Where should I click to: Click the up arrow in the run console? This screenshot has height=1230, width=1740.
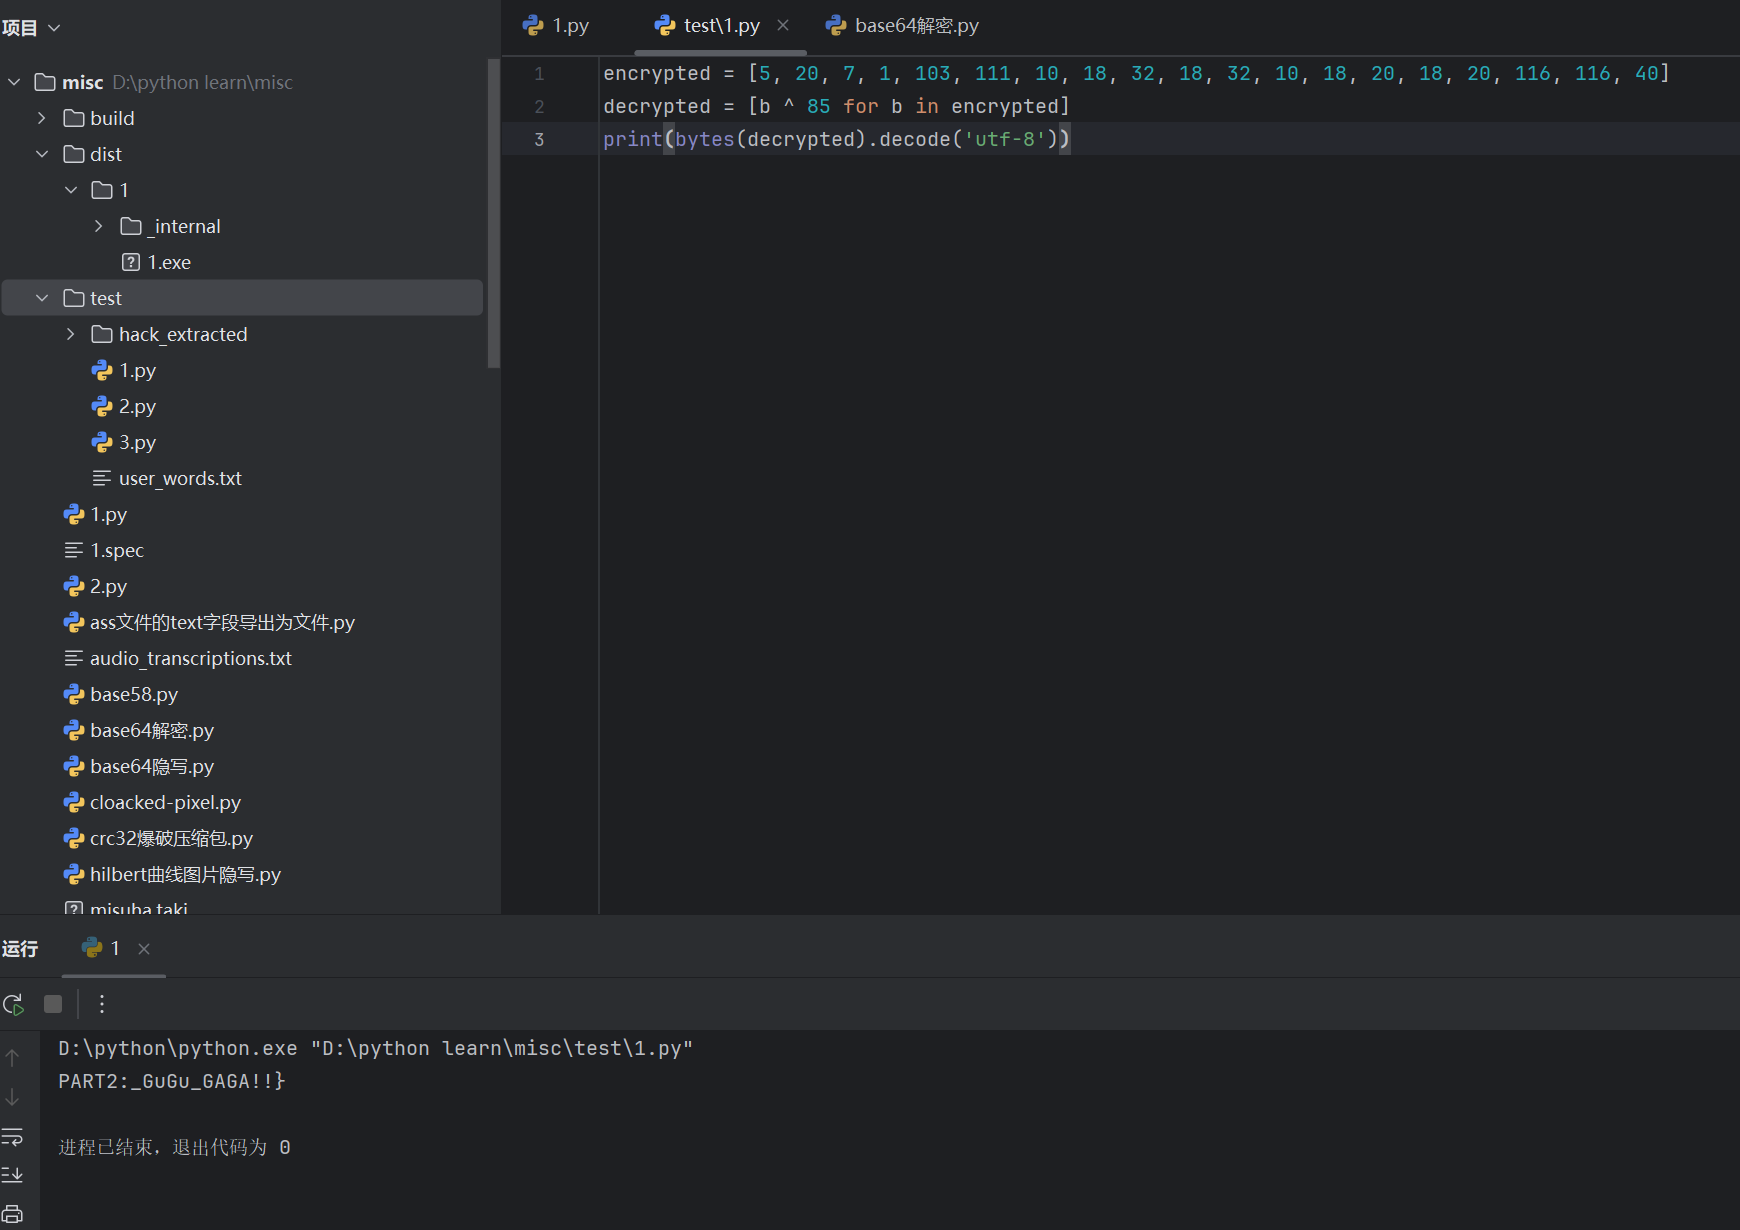12,1057
